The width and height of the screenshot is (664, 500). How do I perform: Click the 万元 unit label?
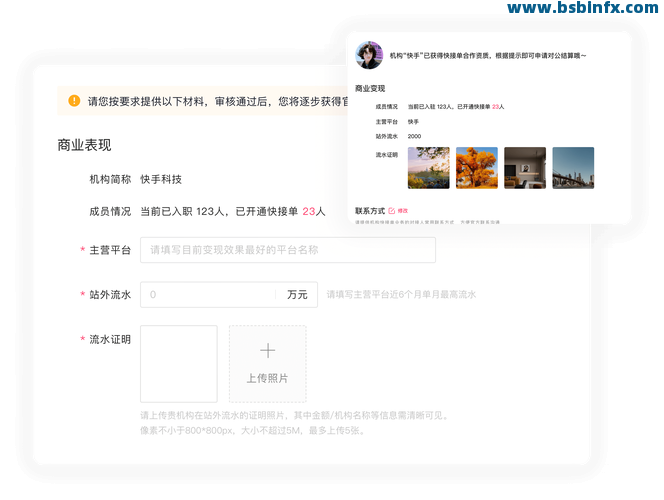coord(297,295)
